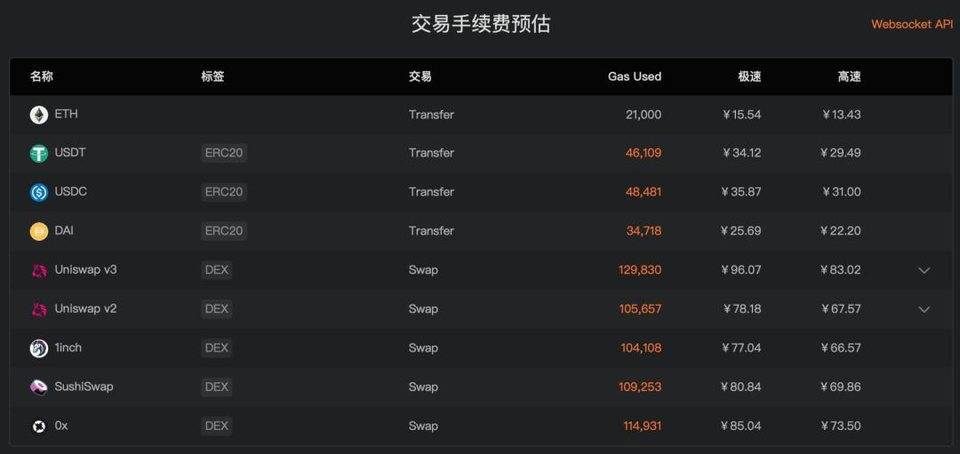Click the 名称 column header
Screen dimensions: 960x454
pos(41,76)
